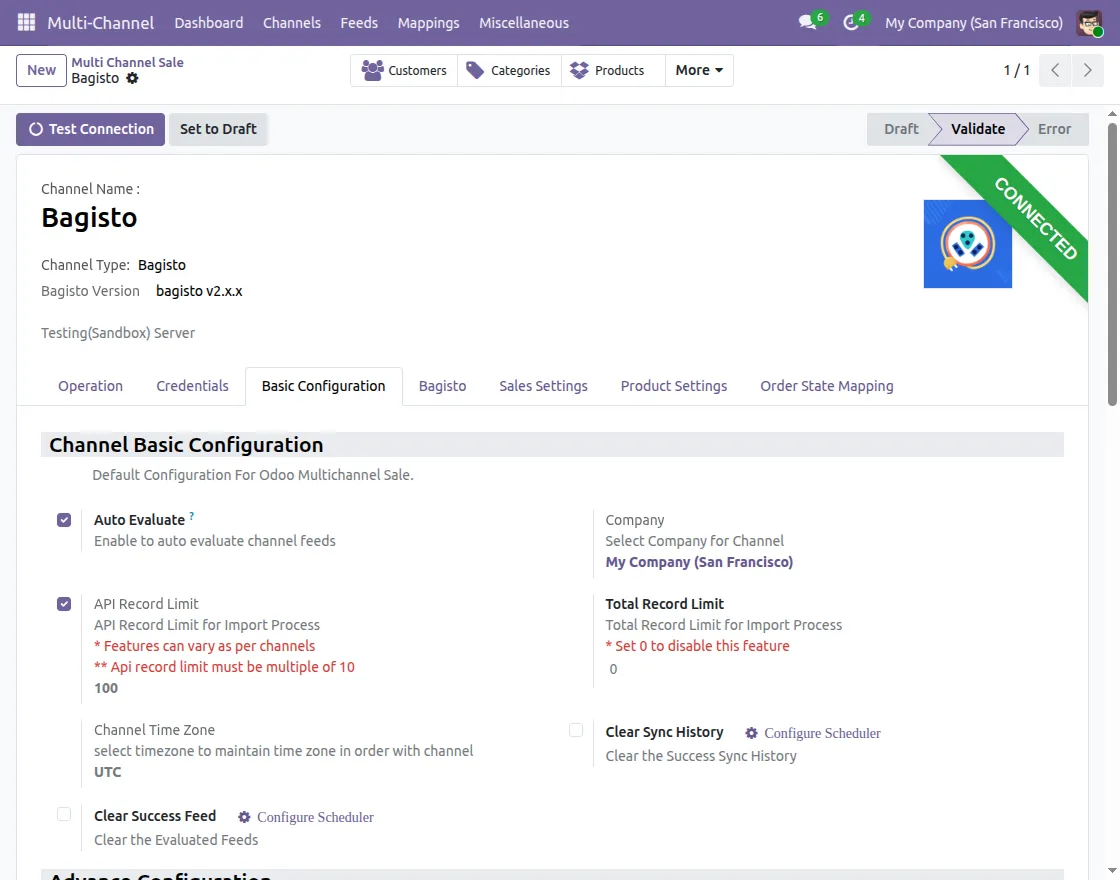
Task: Click the vertical page scrollbar
Action: (1112, 264)
